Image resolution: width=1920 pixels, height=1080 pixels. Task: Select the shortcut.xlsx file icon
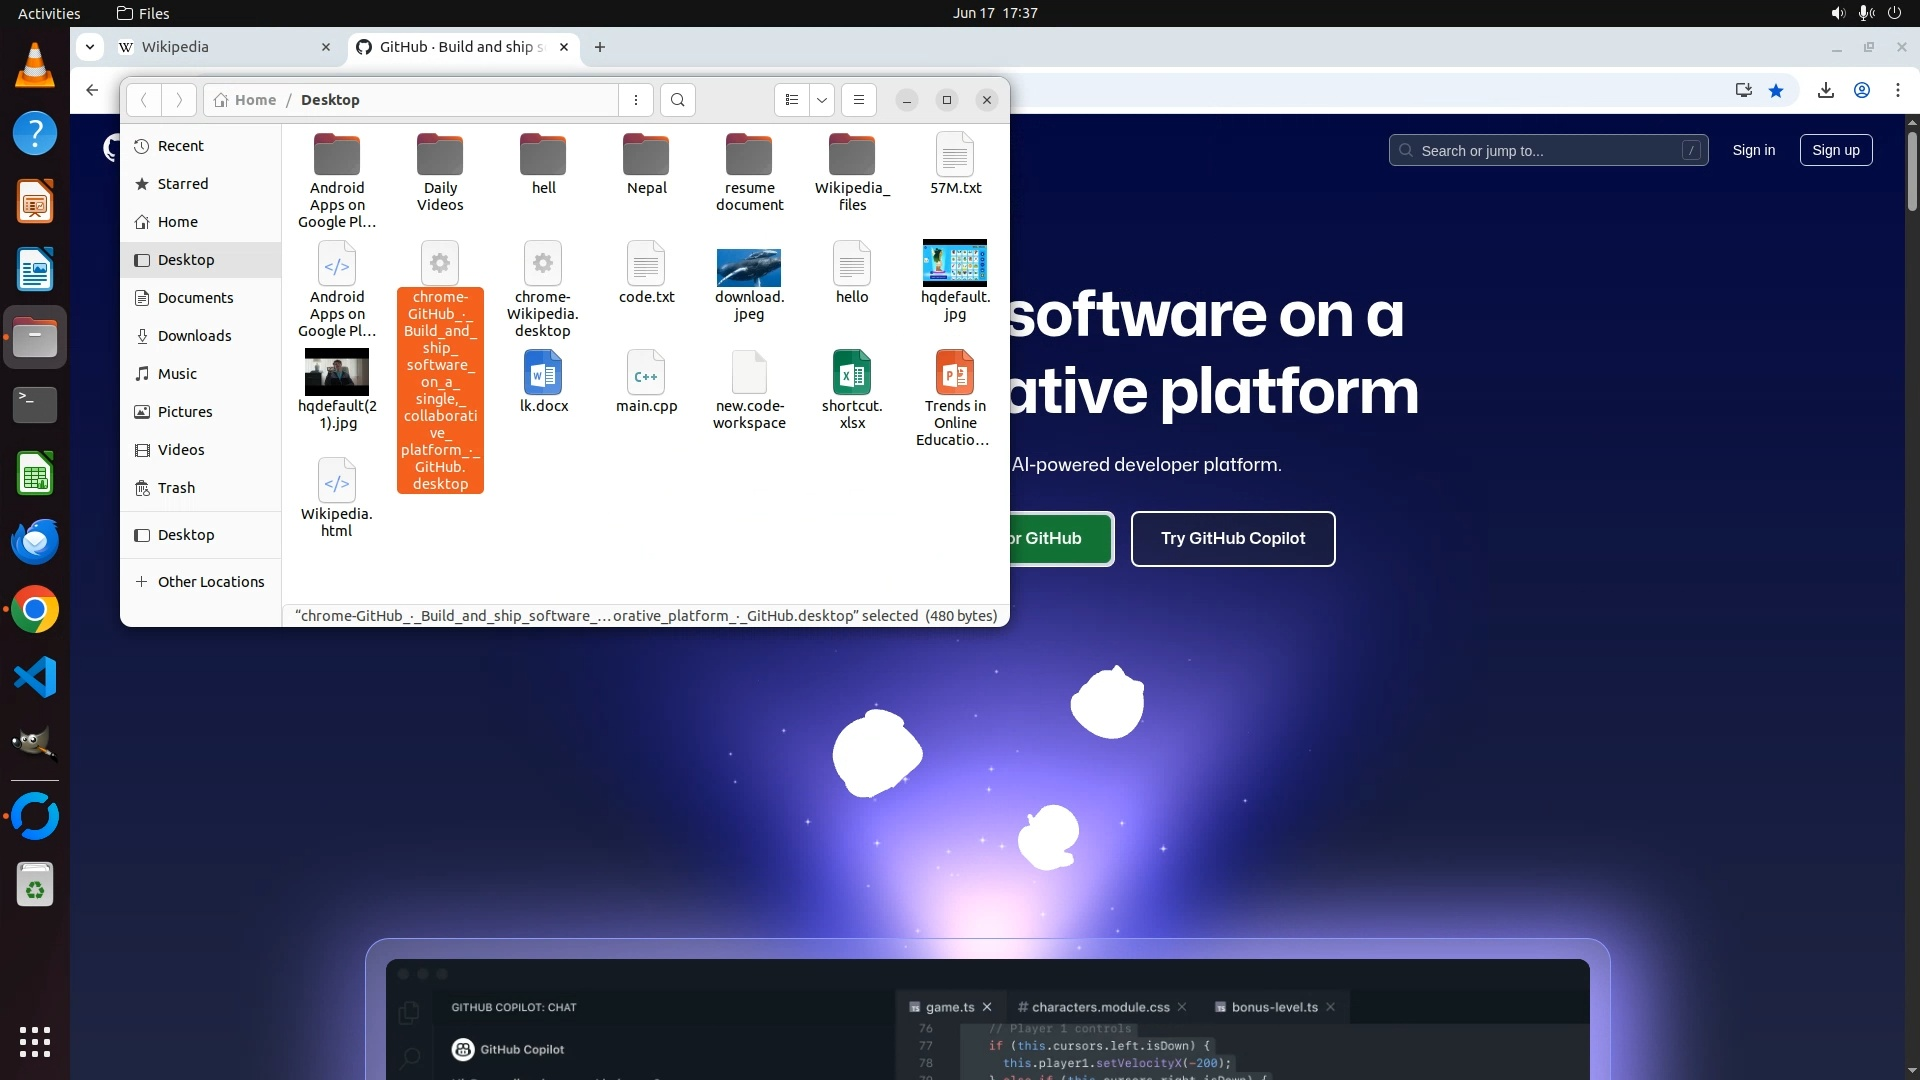852,374
